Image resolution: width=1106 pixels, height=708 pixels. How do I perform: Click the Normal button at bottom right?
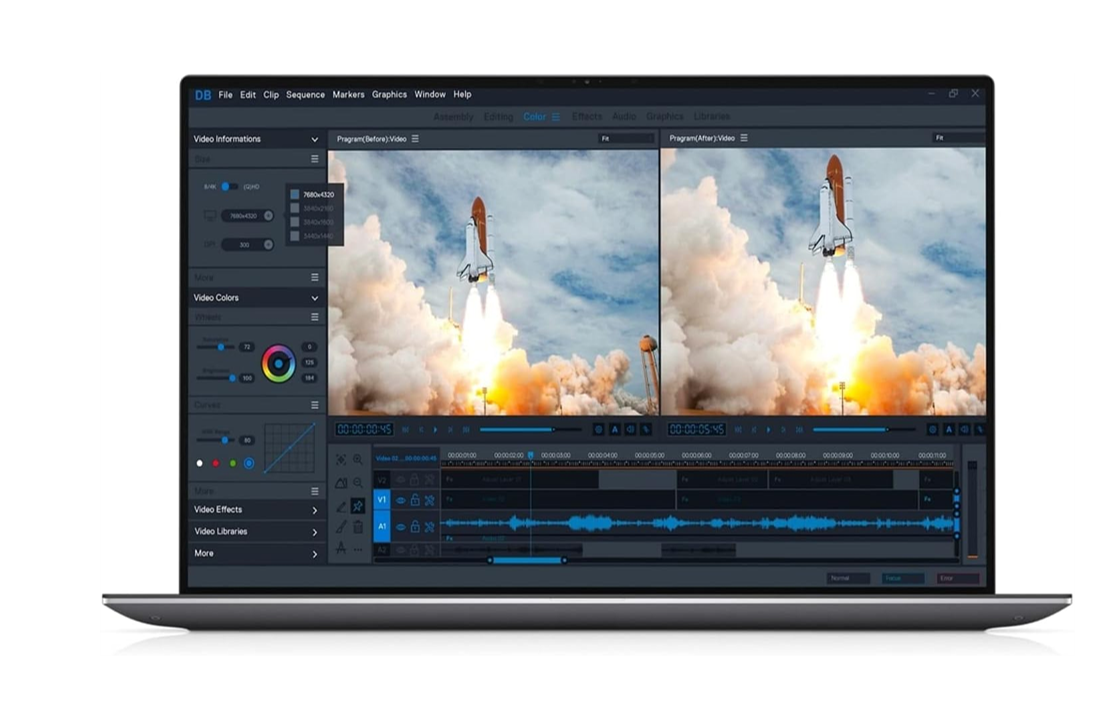(x=847, y=578)
